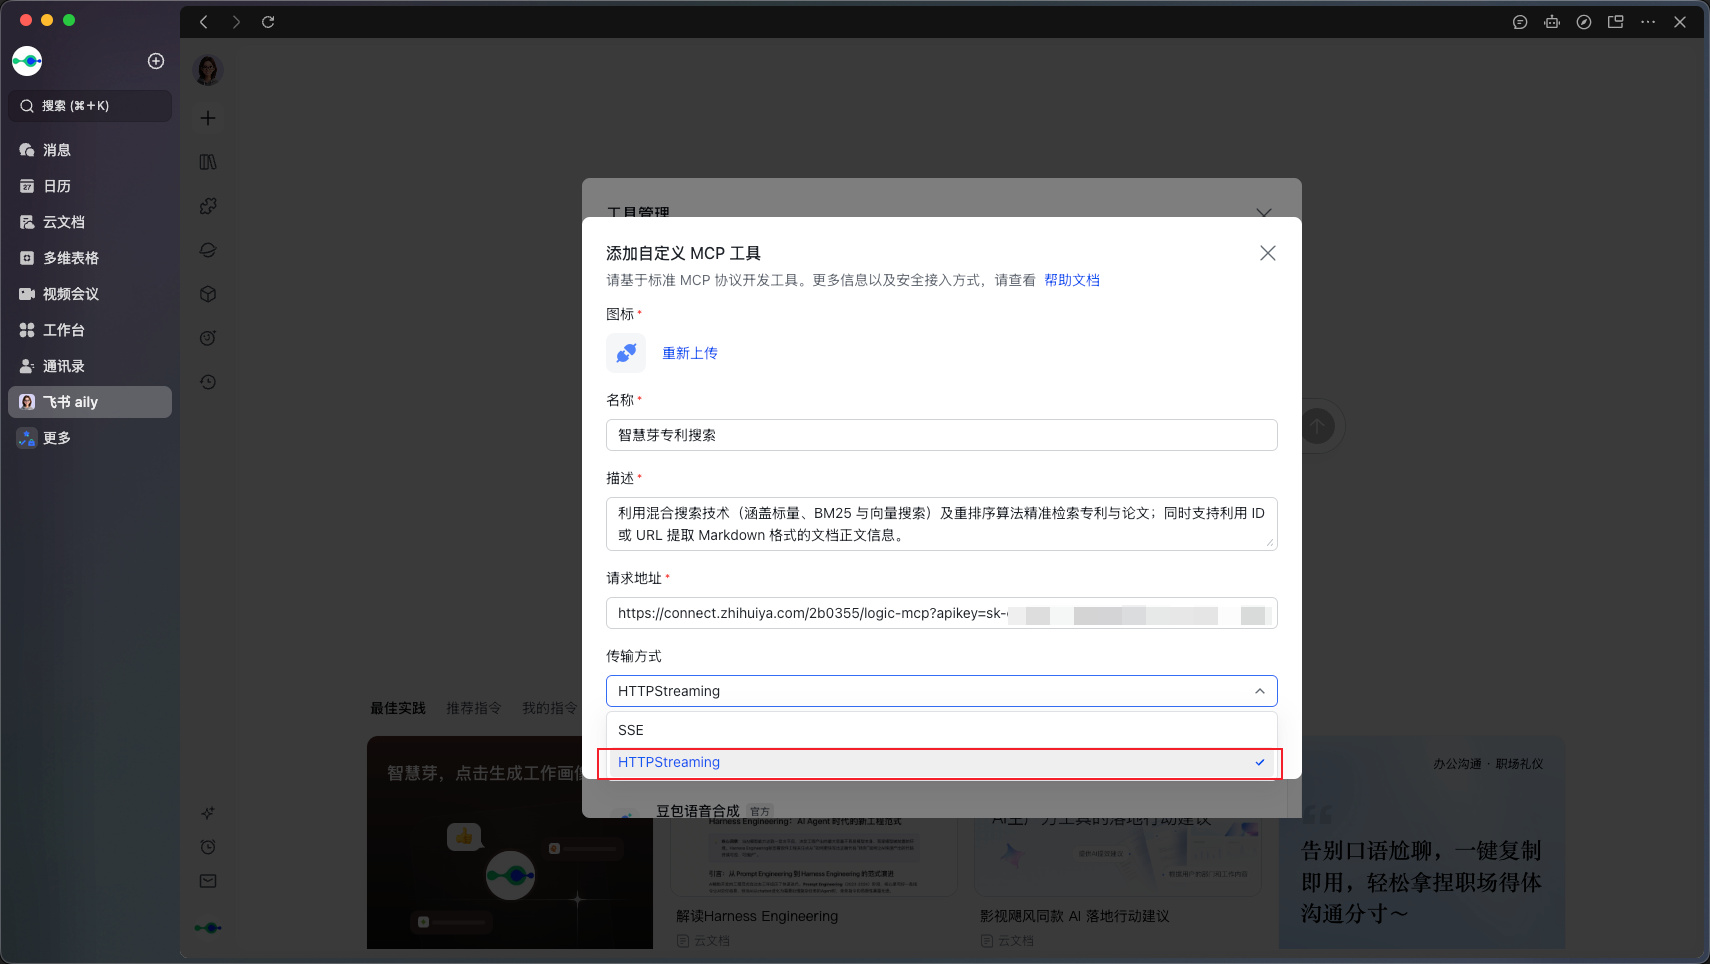Open the books library icon
The image size is (1710, 964).
[x=208, y=162]
